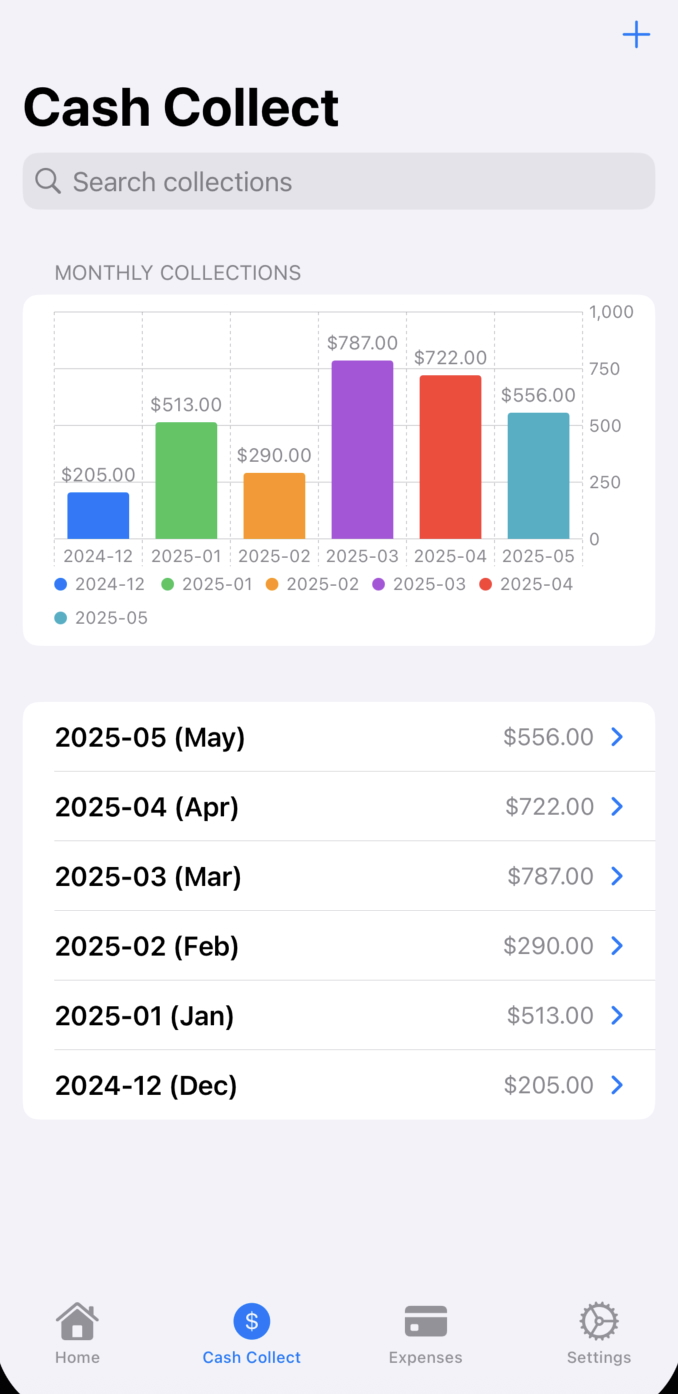Select the green 2025-01 chart bar
The width and height of the screenshot is (678, 1394).
coord(186,481)
